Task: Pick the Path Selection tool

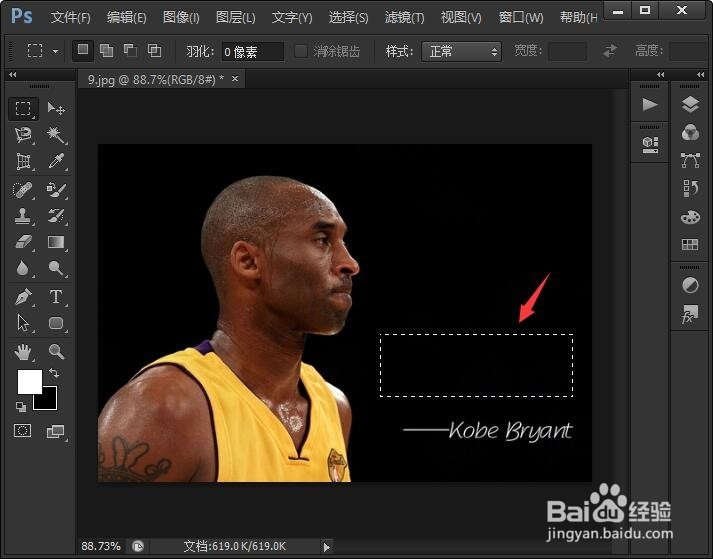Action: 23,323
